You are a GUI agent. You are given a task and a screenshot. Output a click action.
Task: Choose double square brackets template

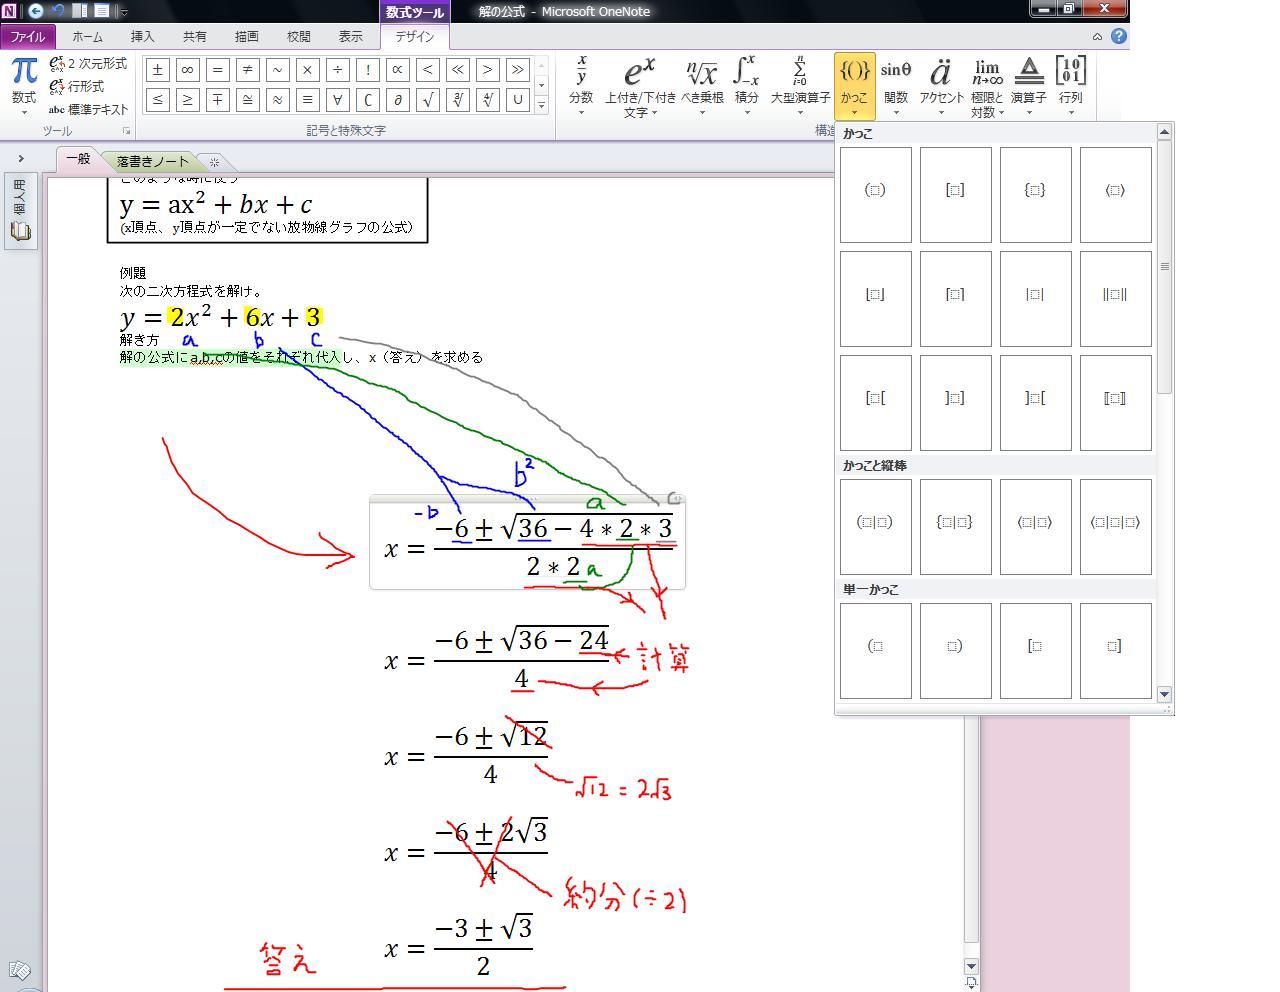coord(1116,403)
